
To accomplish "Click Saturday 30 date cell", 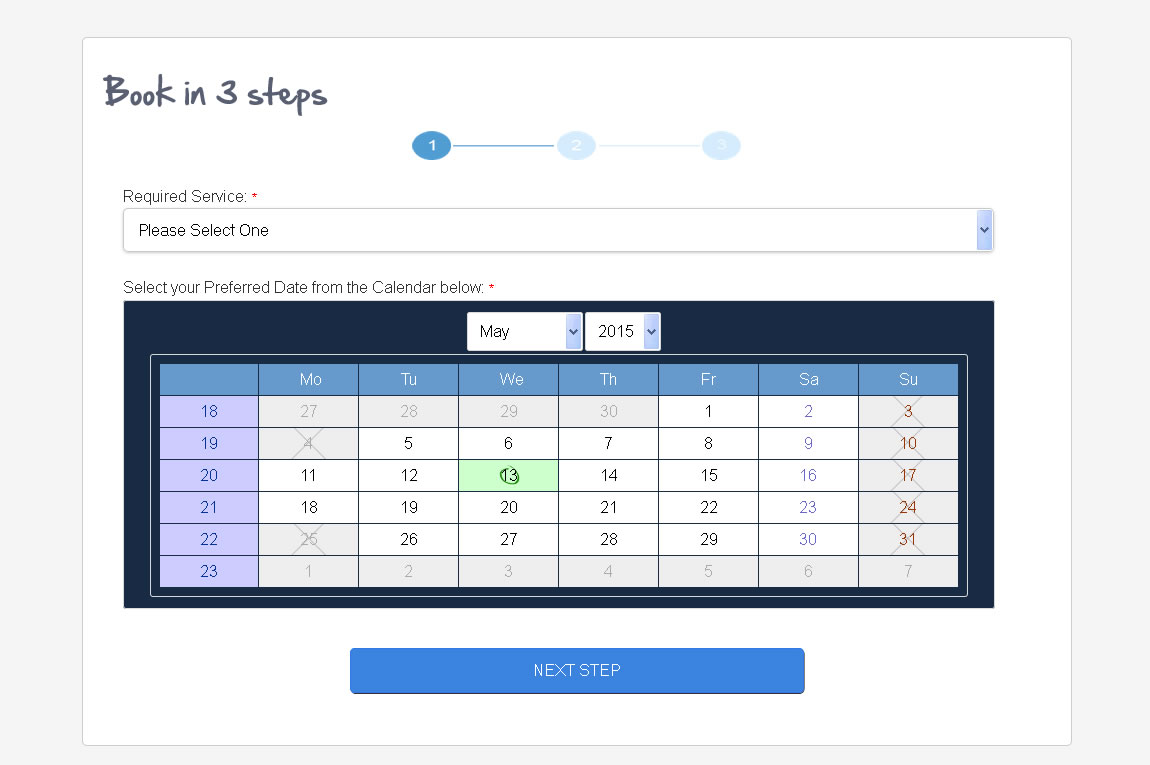I will (808, 540).
